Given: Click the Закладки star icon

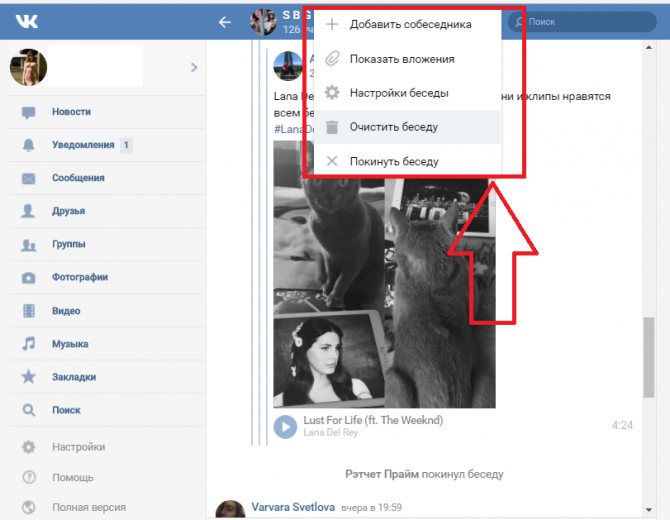Looking at the screenshot, I should click(29, 376).
